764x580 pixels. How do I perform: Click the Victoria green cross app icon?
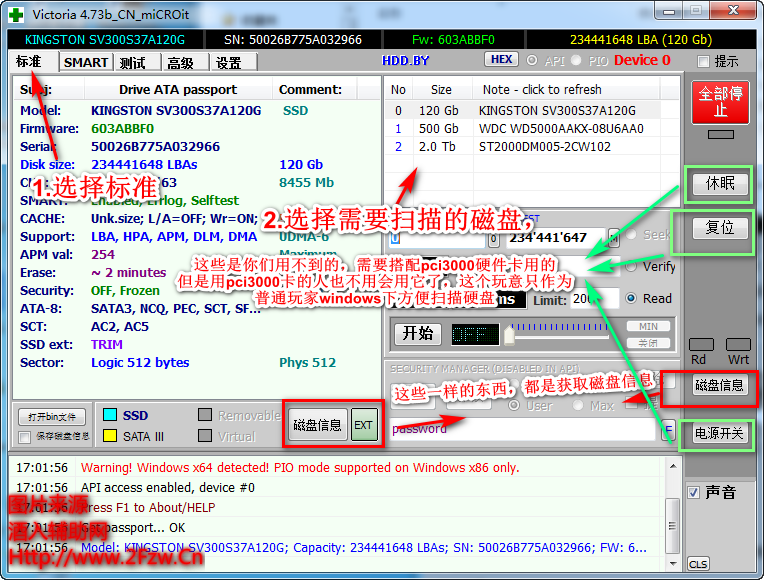tap(16, 14)
